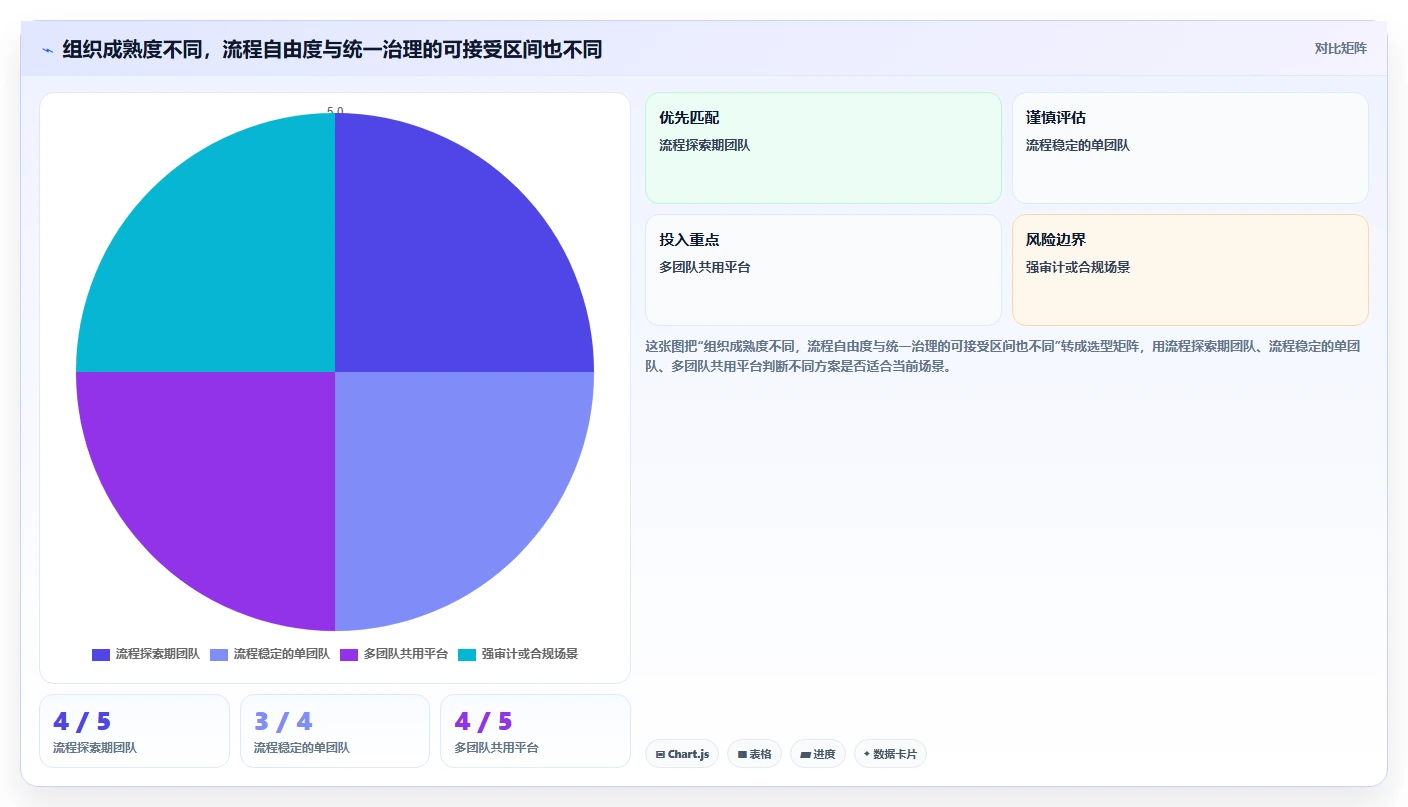This screenshot has height=807, width=1408.
Task: Click the 3 / 4 流程稳定的单团队 stat card
Action: point(335,731)
